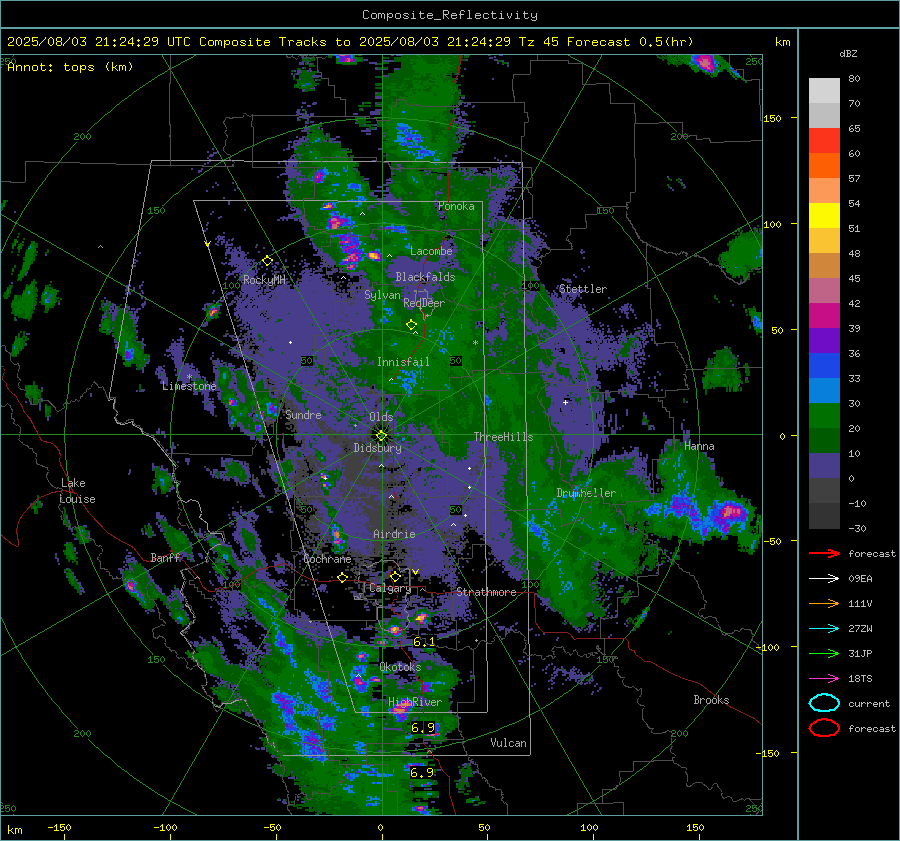The height and width of the screenshot is (841, 900).
Task: Click the ThreeHills label
Action: [503, 437]
